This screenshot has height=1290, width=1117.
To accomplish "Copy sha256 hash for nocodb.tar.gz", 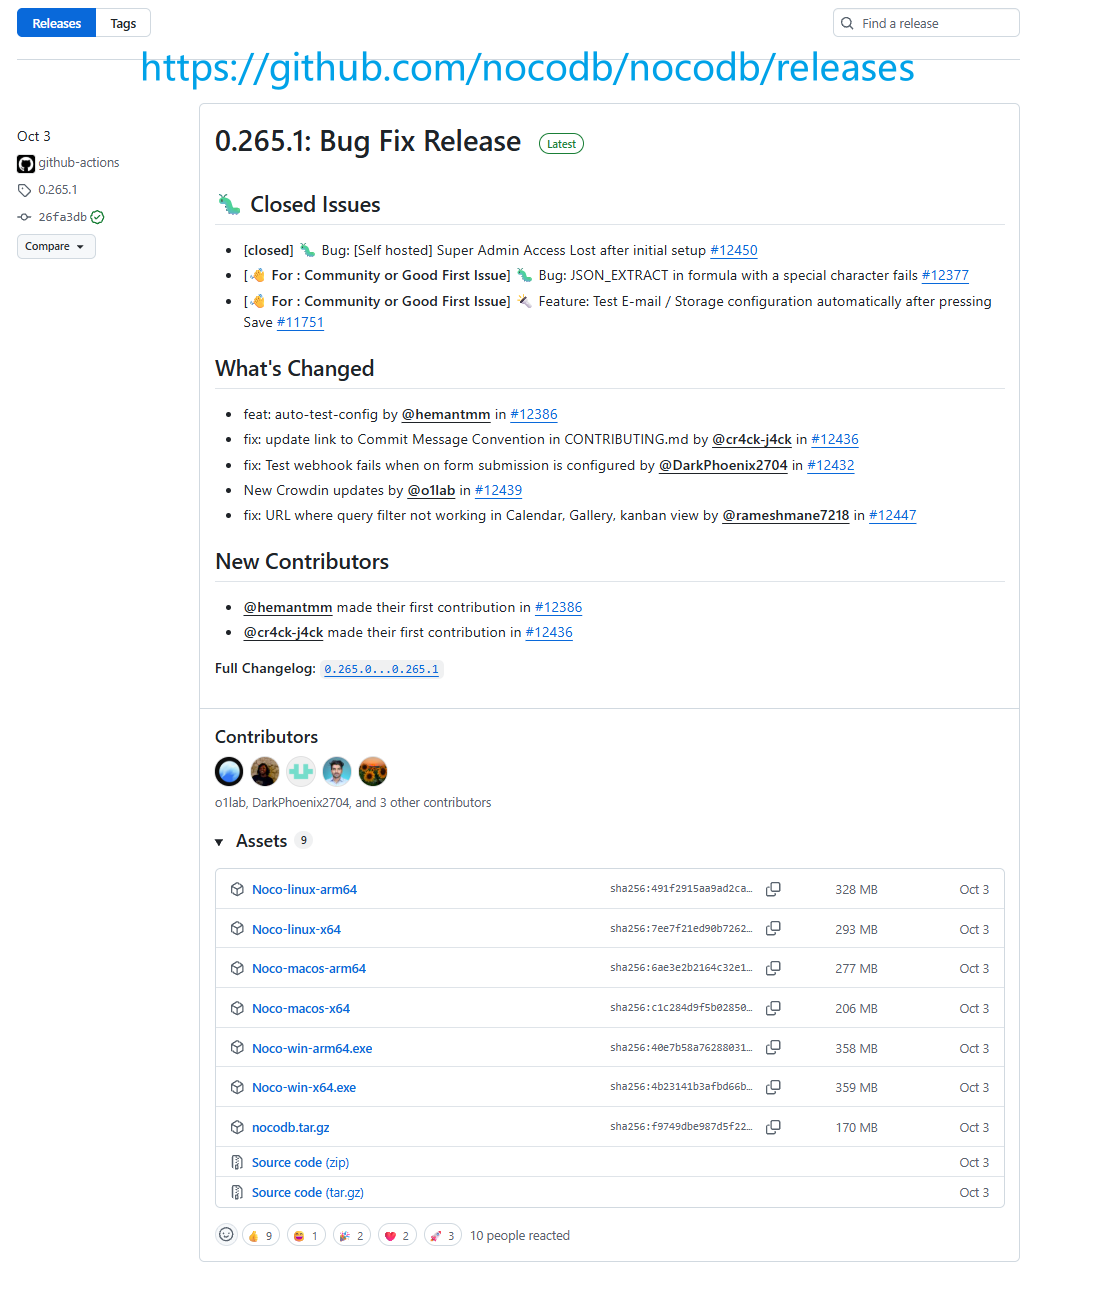I will point(773,1127).
